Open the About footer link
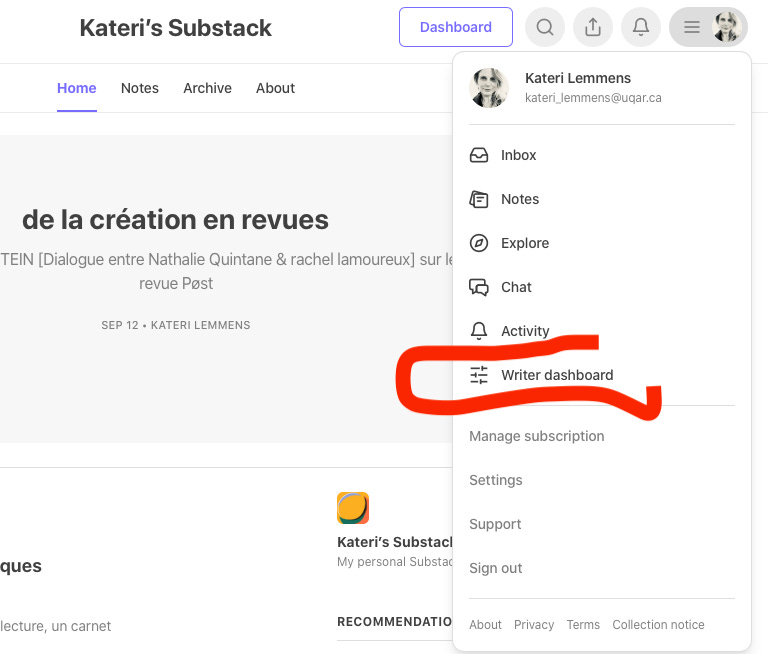Screen dimensions: 768x654 coord(485,625)
